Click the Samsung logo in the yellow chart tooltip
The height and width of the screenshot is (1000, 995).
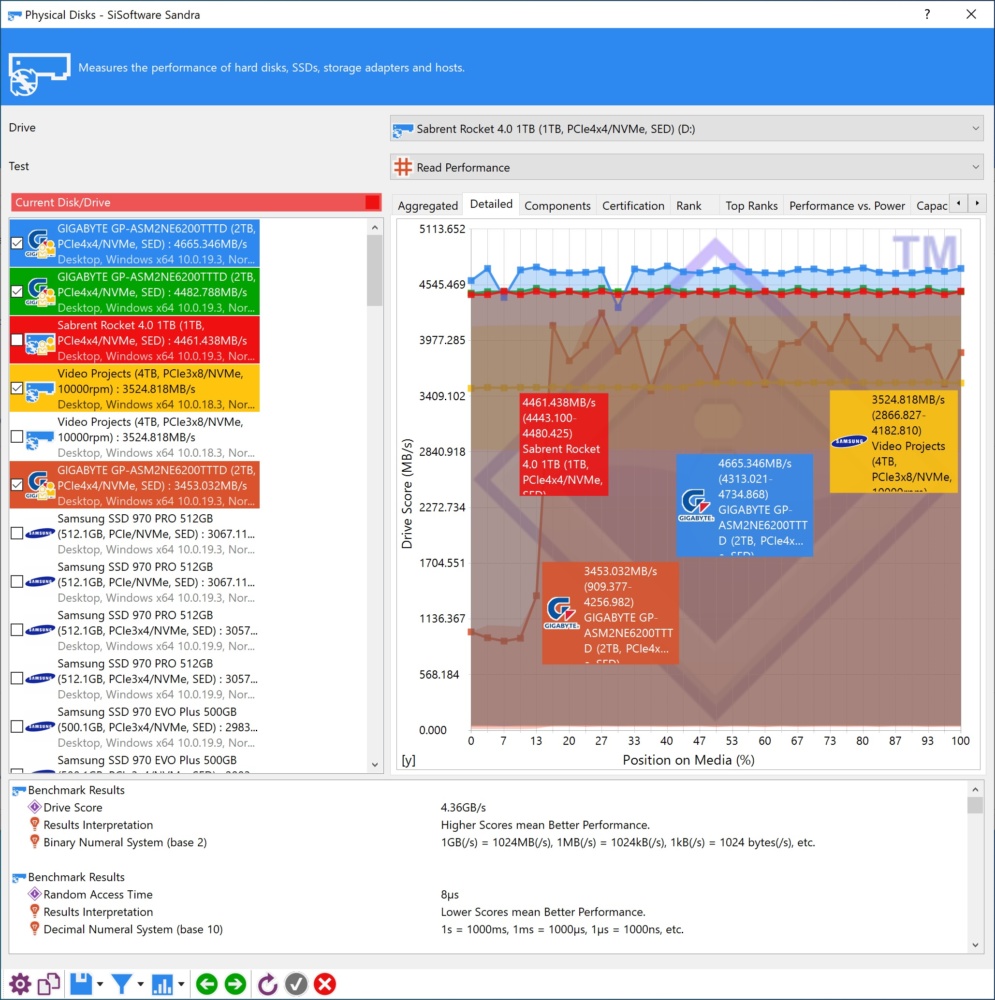849,441
